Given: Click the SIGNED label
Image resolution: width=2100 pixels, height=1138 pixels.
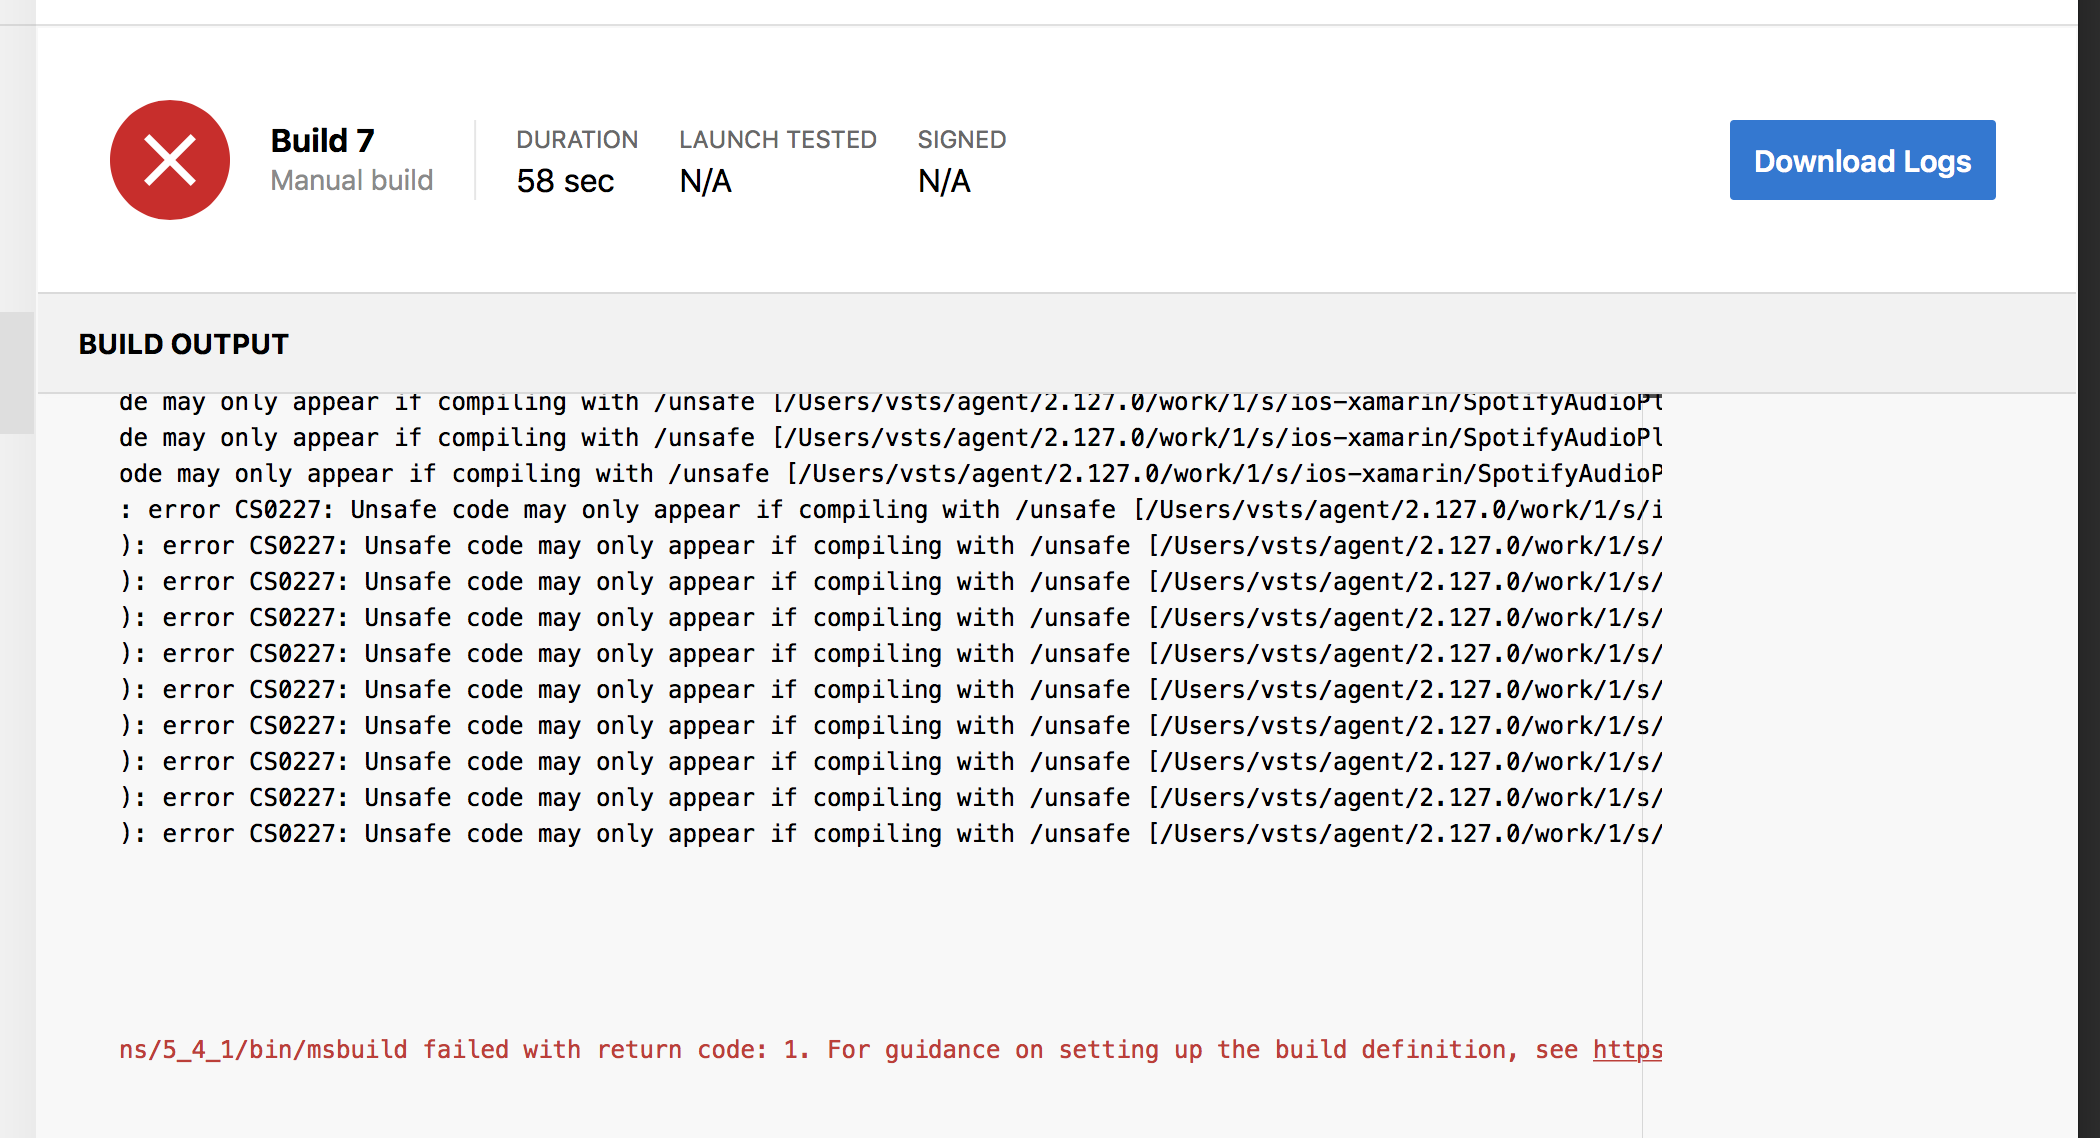Looking at the screenshot, I should (961, 140).
